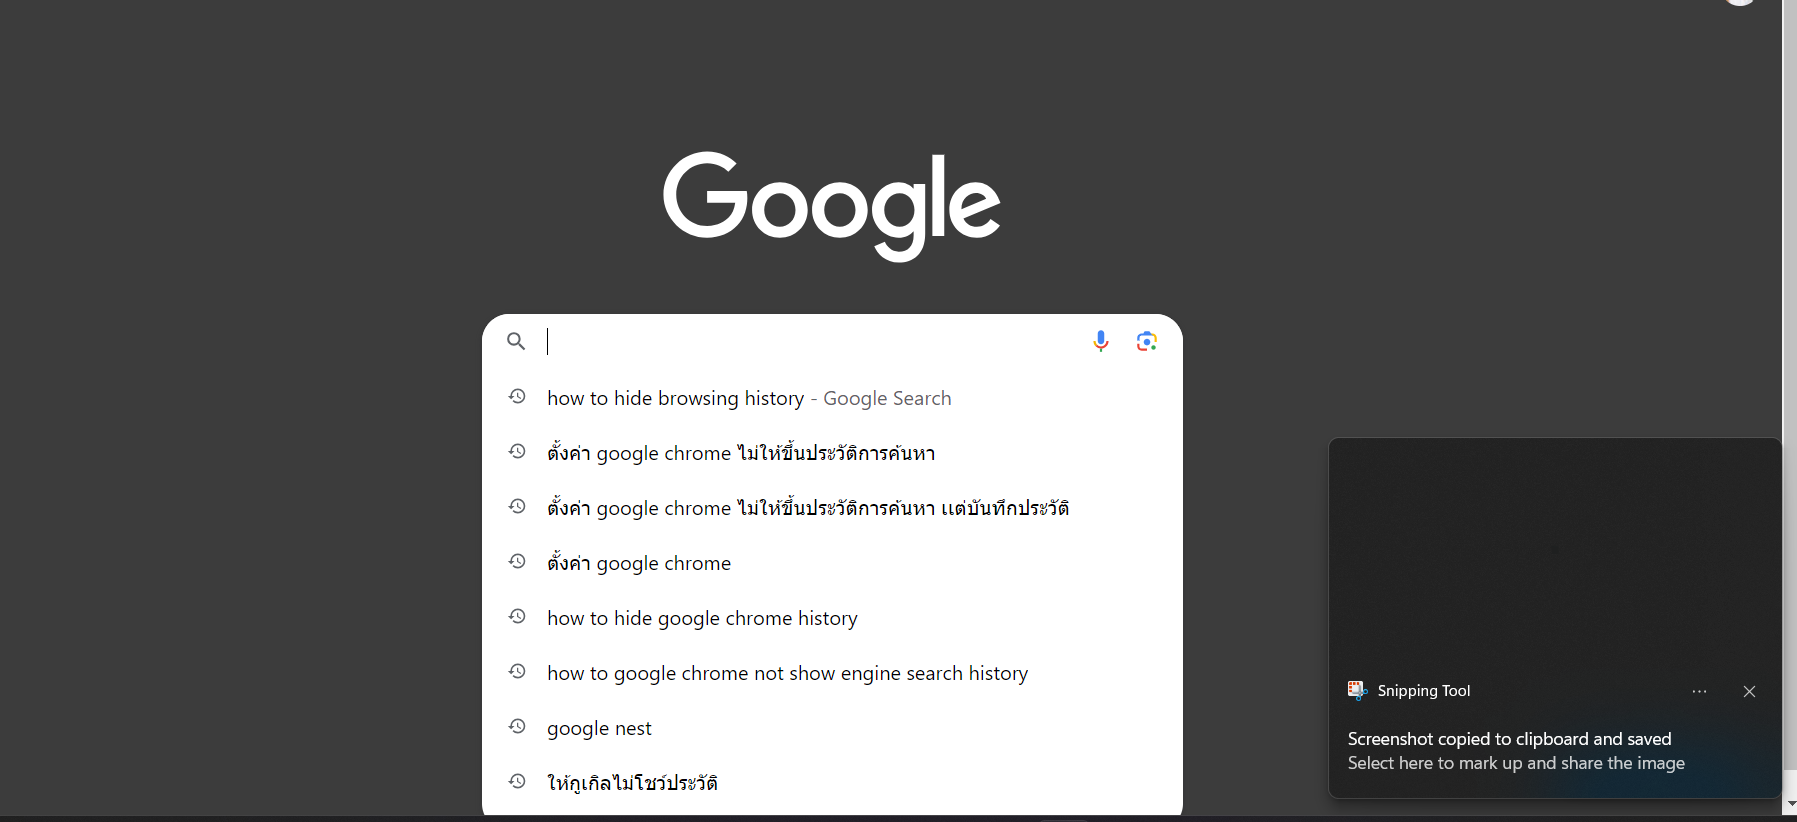Open Snipping Tool notification options menu
1797x822 pixels.
coord(1699,691)
